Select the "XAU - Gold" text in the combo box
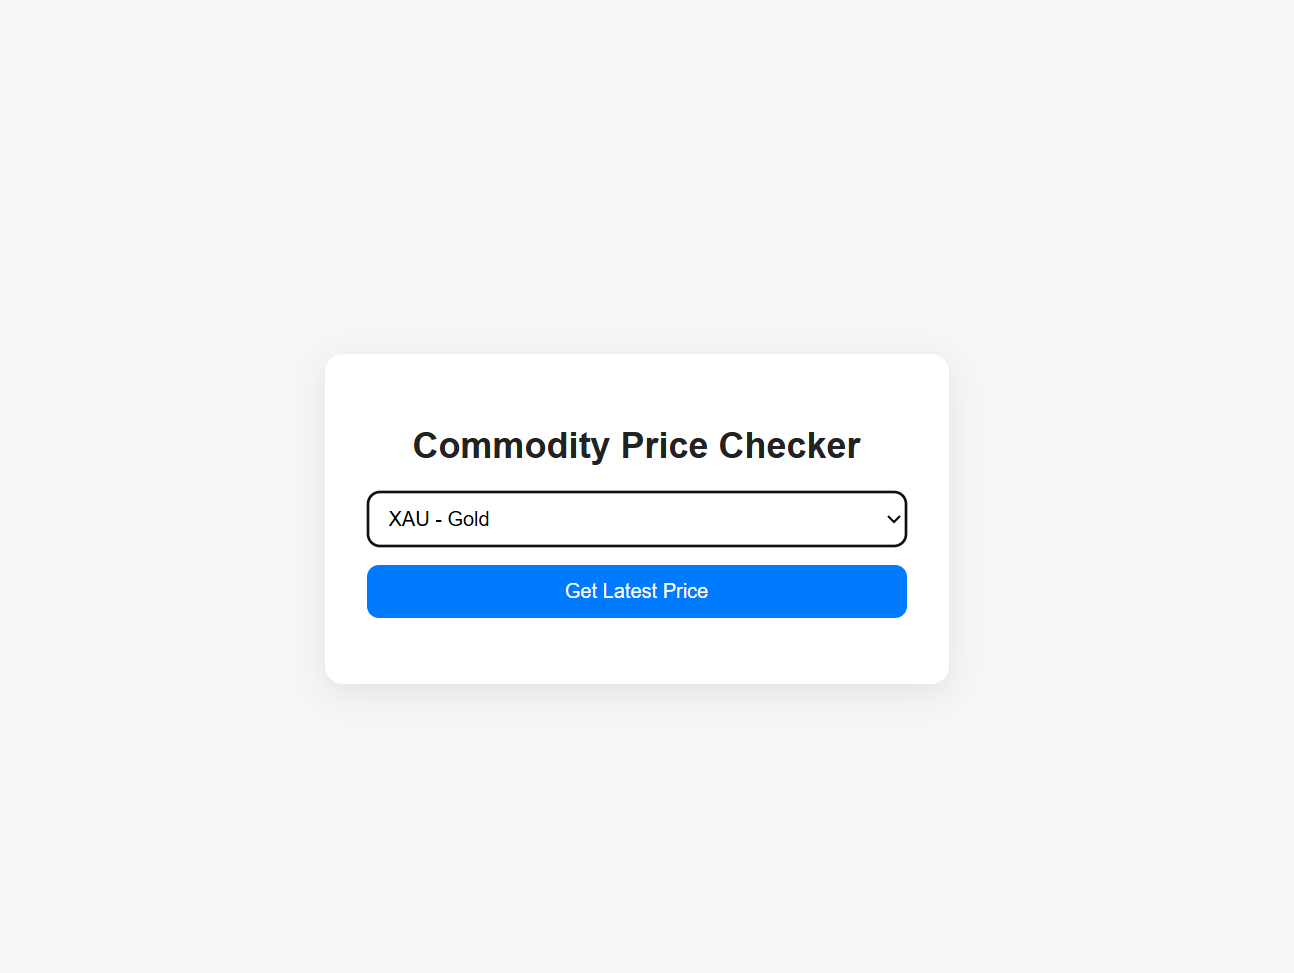 coord(439,519)
